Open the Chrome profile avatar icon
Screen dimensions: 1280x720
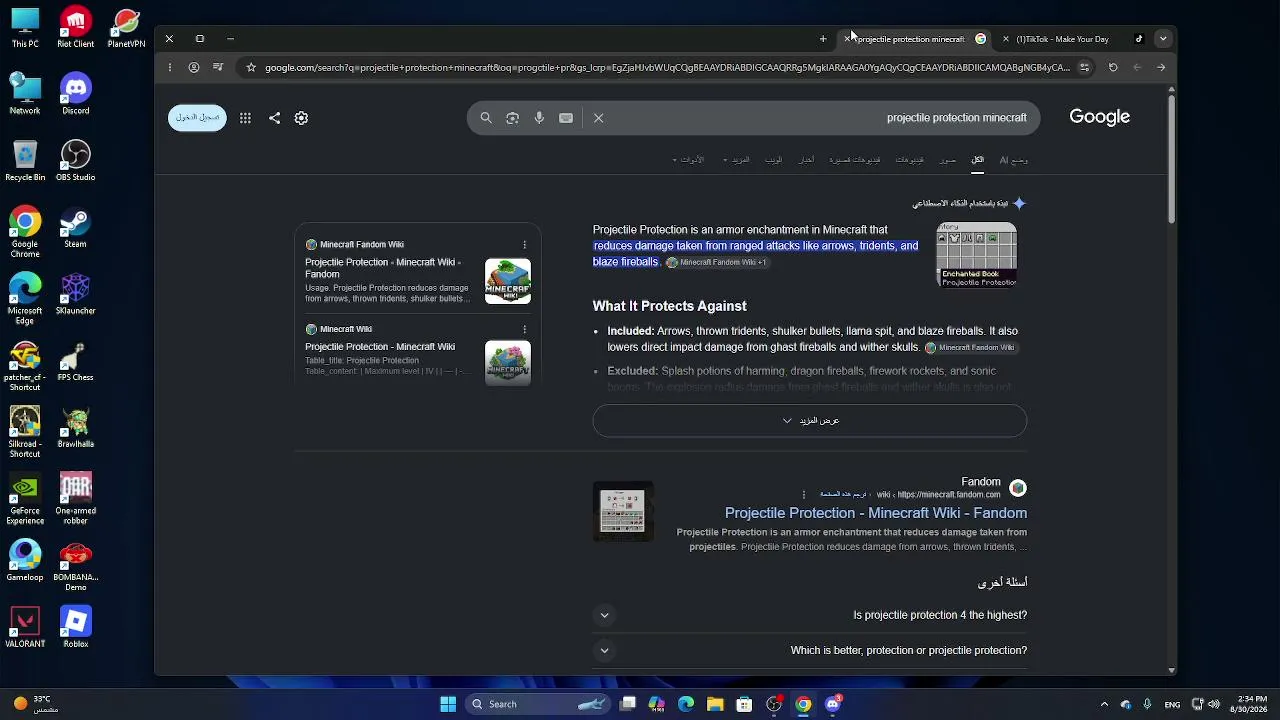coord(193,68)
